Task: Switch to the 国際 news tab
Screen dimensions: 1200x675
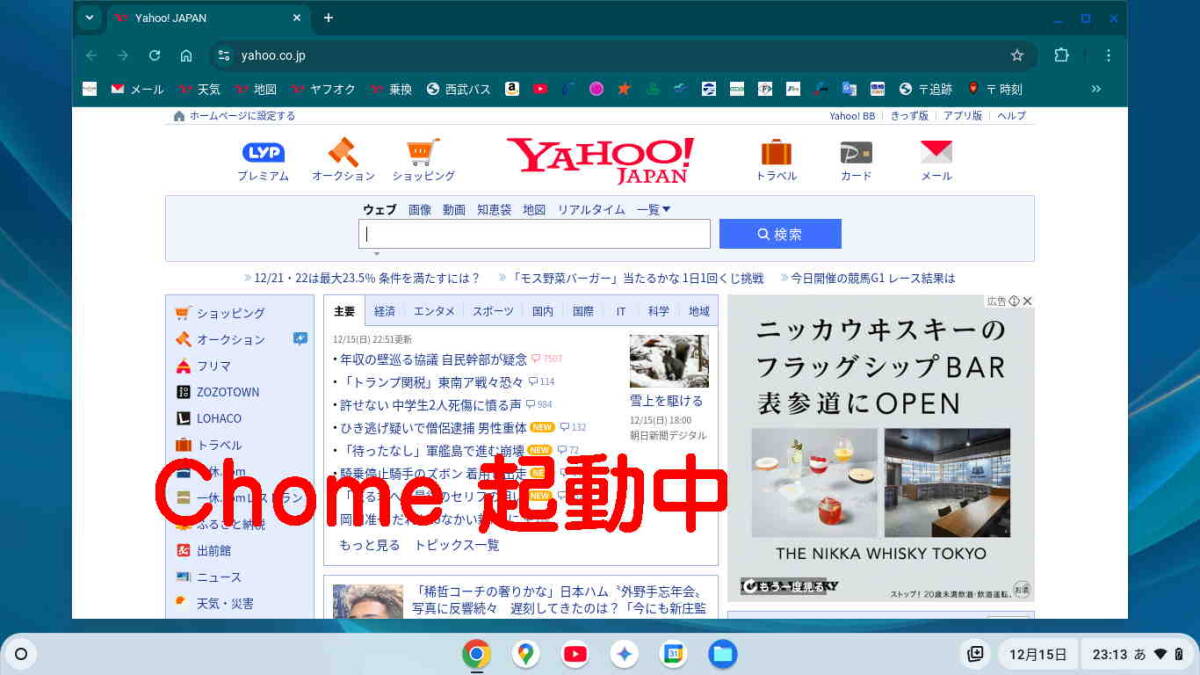Action: coord(583,311)
